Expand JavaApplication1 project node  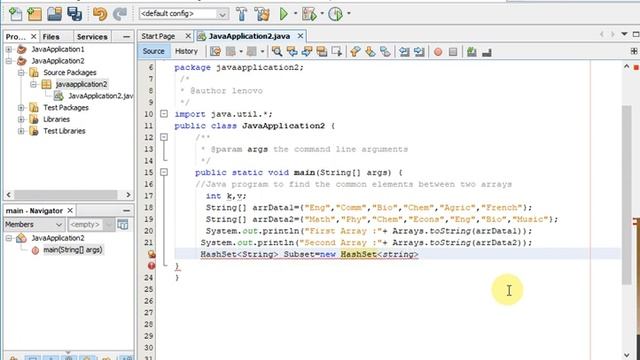point(9,49)
